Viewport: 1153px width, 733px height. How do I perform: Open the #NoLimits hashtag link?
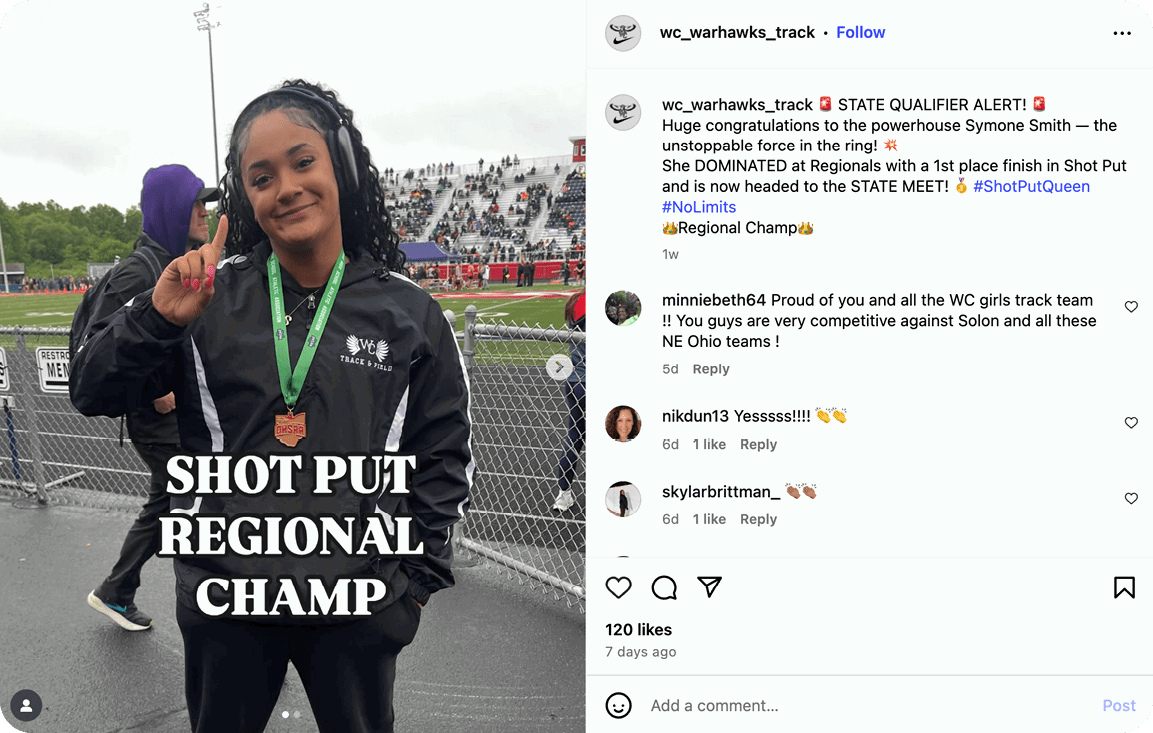pos(699,207)
